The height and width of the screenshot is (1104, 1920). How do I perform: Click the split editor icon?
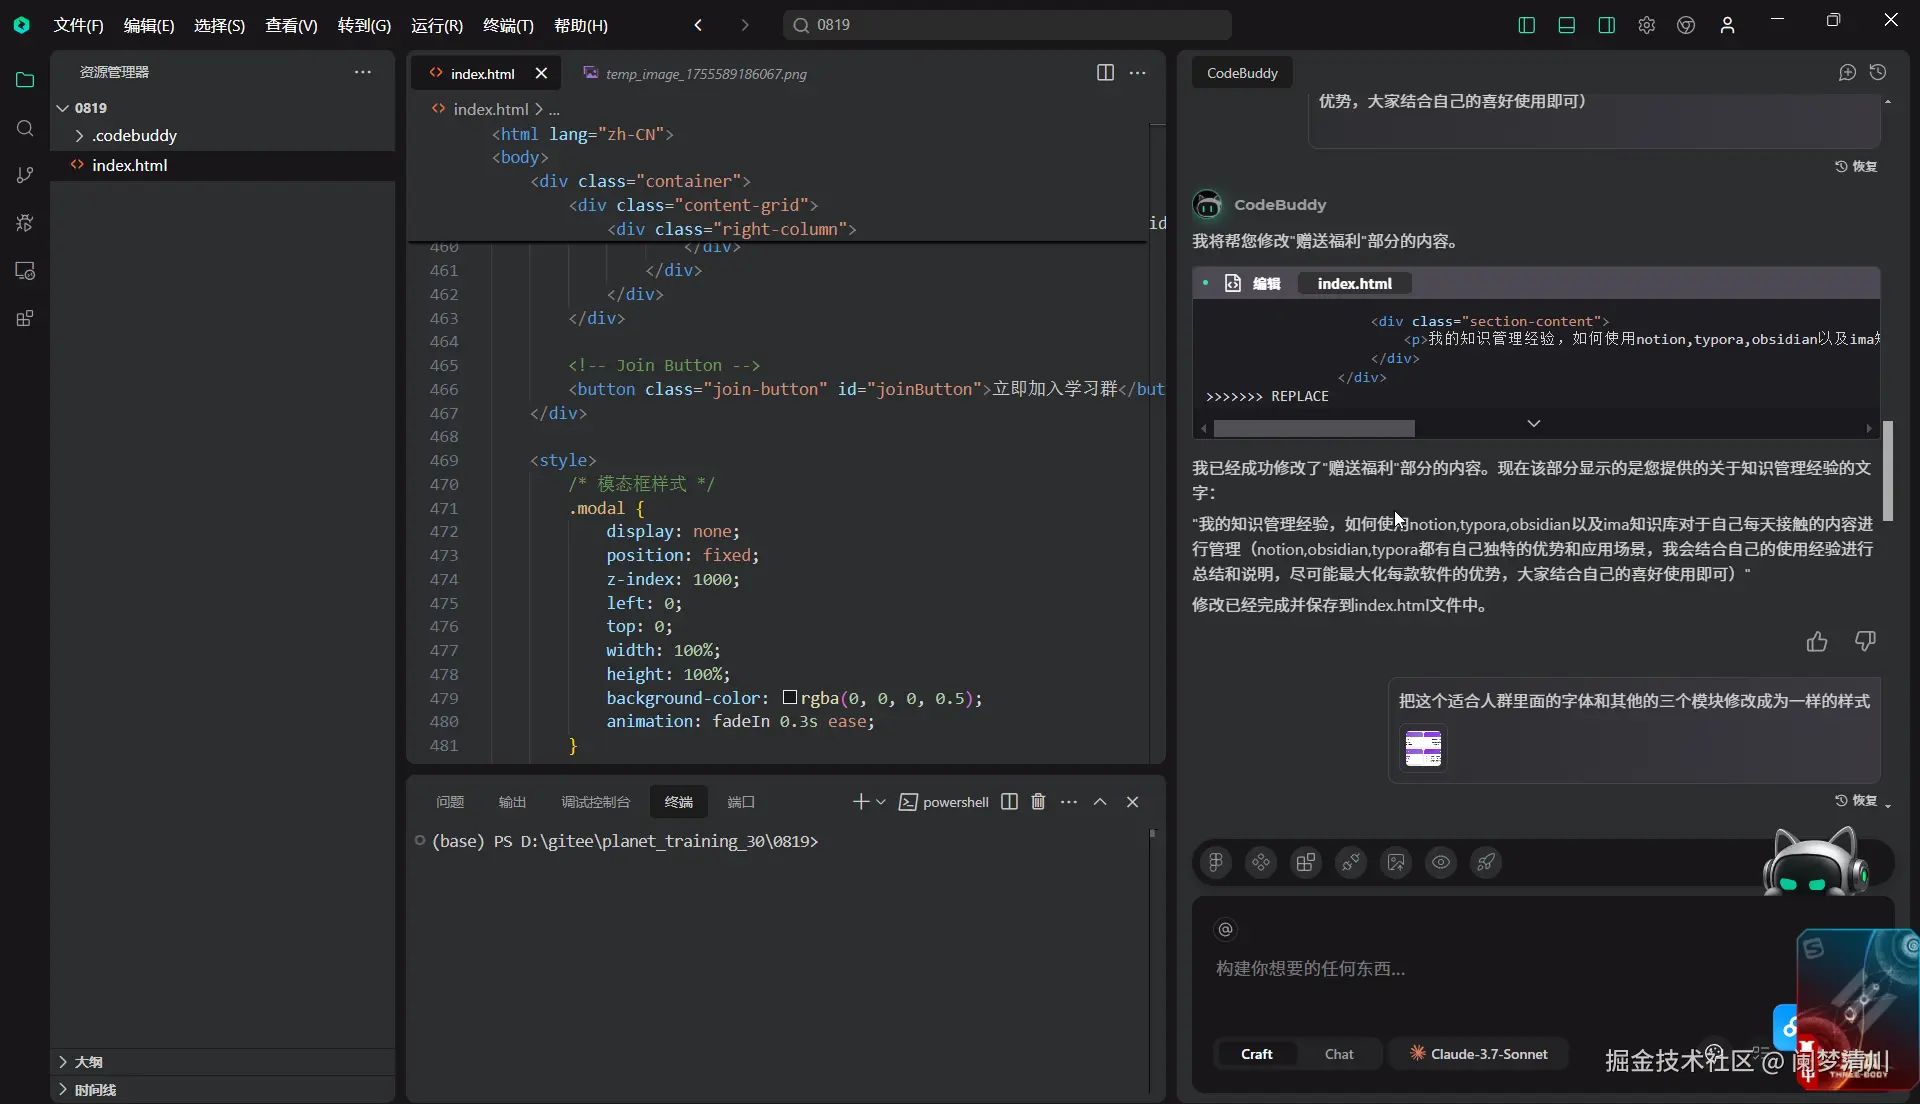coord(1105,73)
